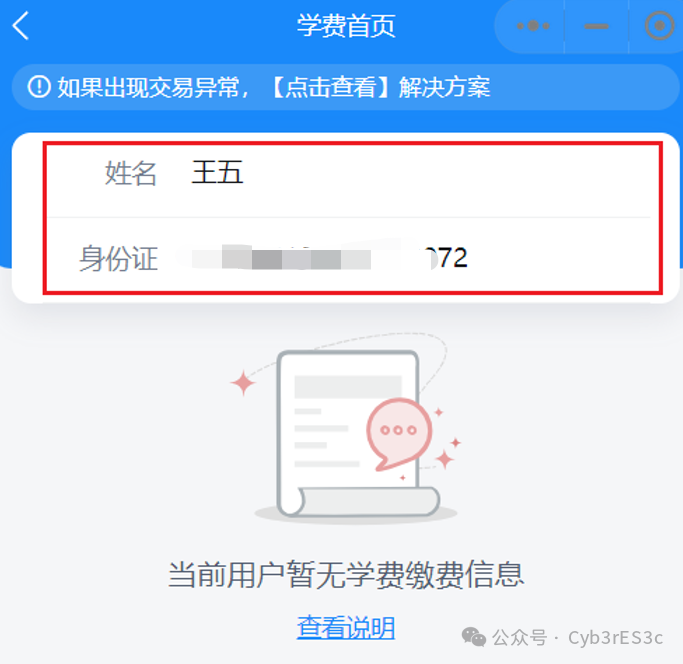
Task: Click the 如果出现交易异常 notice banner
Action: pos(345,87)
